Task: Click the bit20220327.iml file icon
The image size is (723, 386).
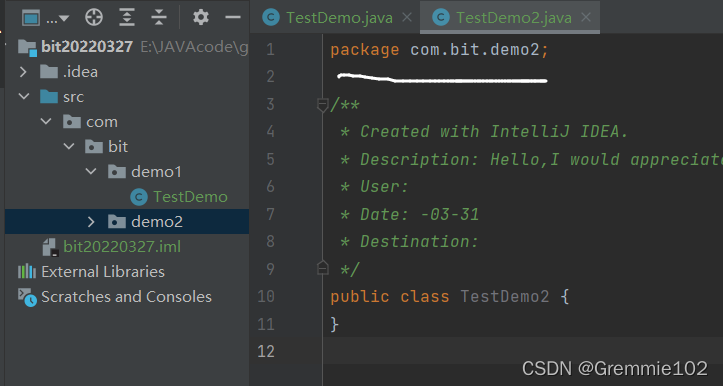Action: (x=50, y=247)
